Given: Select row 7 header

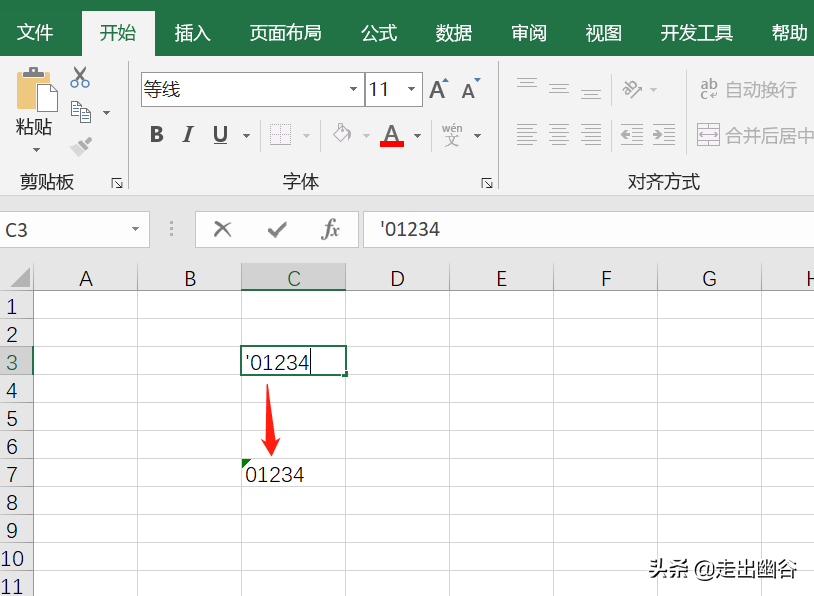Looking at the screenshot, I should 16,473.
